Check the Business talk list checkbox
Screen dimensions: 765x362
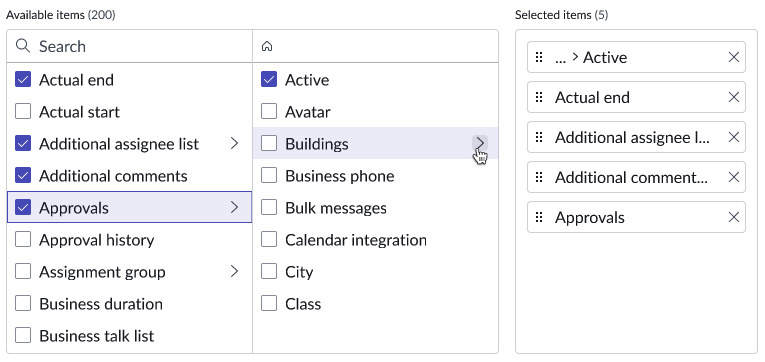[x=23, y=335]
